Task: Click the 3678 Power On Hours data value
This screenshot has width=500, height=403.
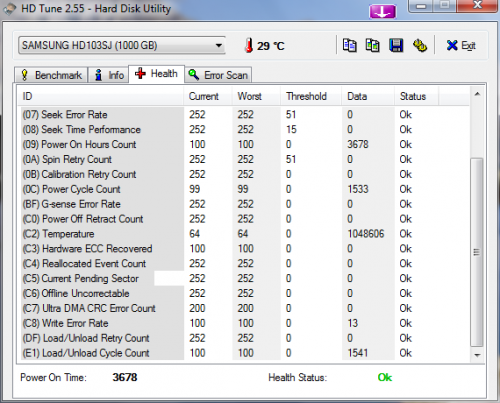Action: [358, 144]
